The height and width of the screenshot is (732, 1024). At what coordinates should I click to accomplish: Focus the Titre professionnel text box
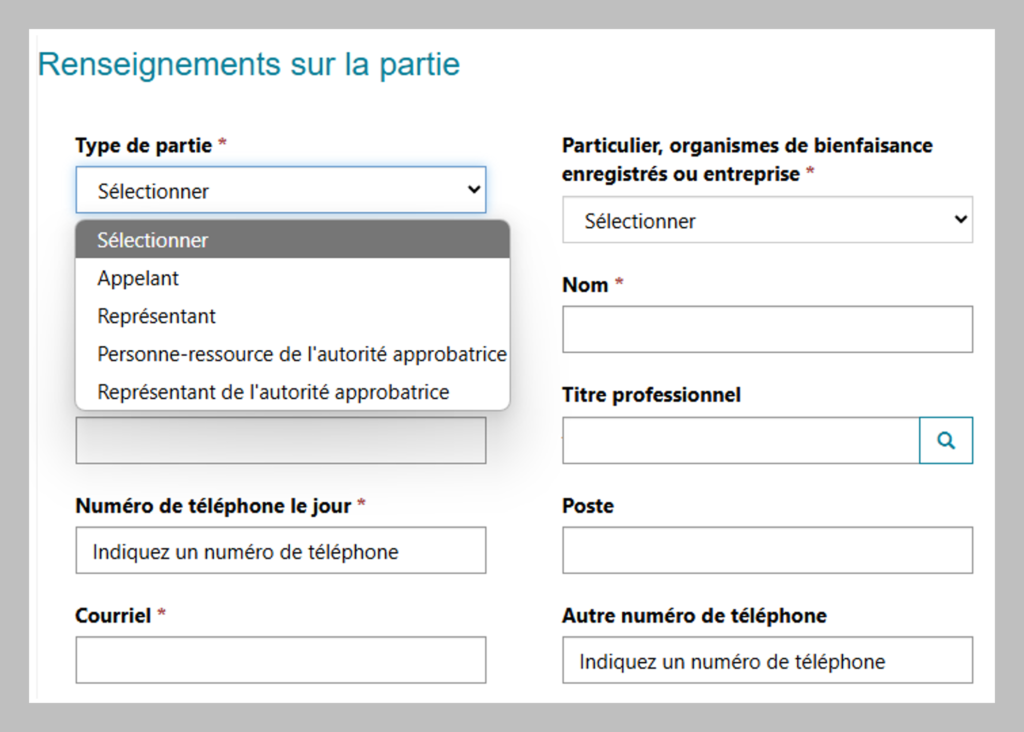(740, 441)
